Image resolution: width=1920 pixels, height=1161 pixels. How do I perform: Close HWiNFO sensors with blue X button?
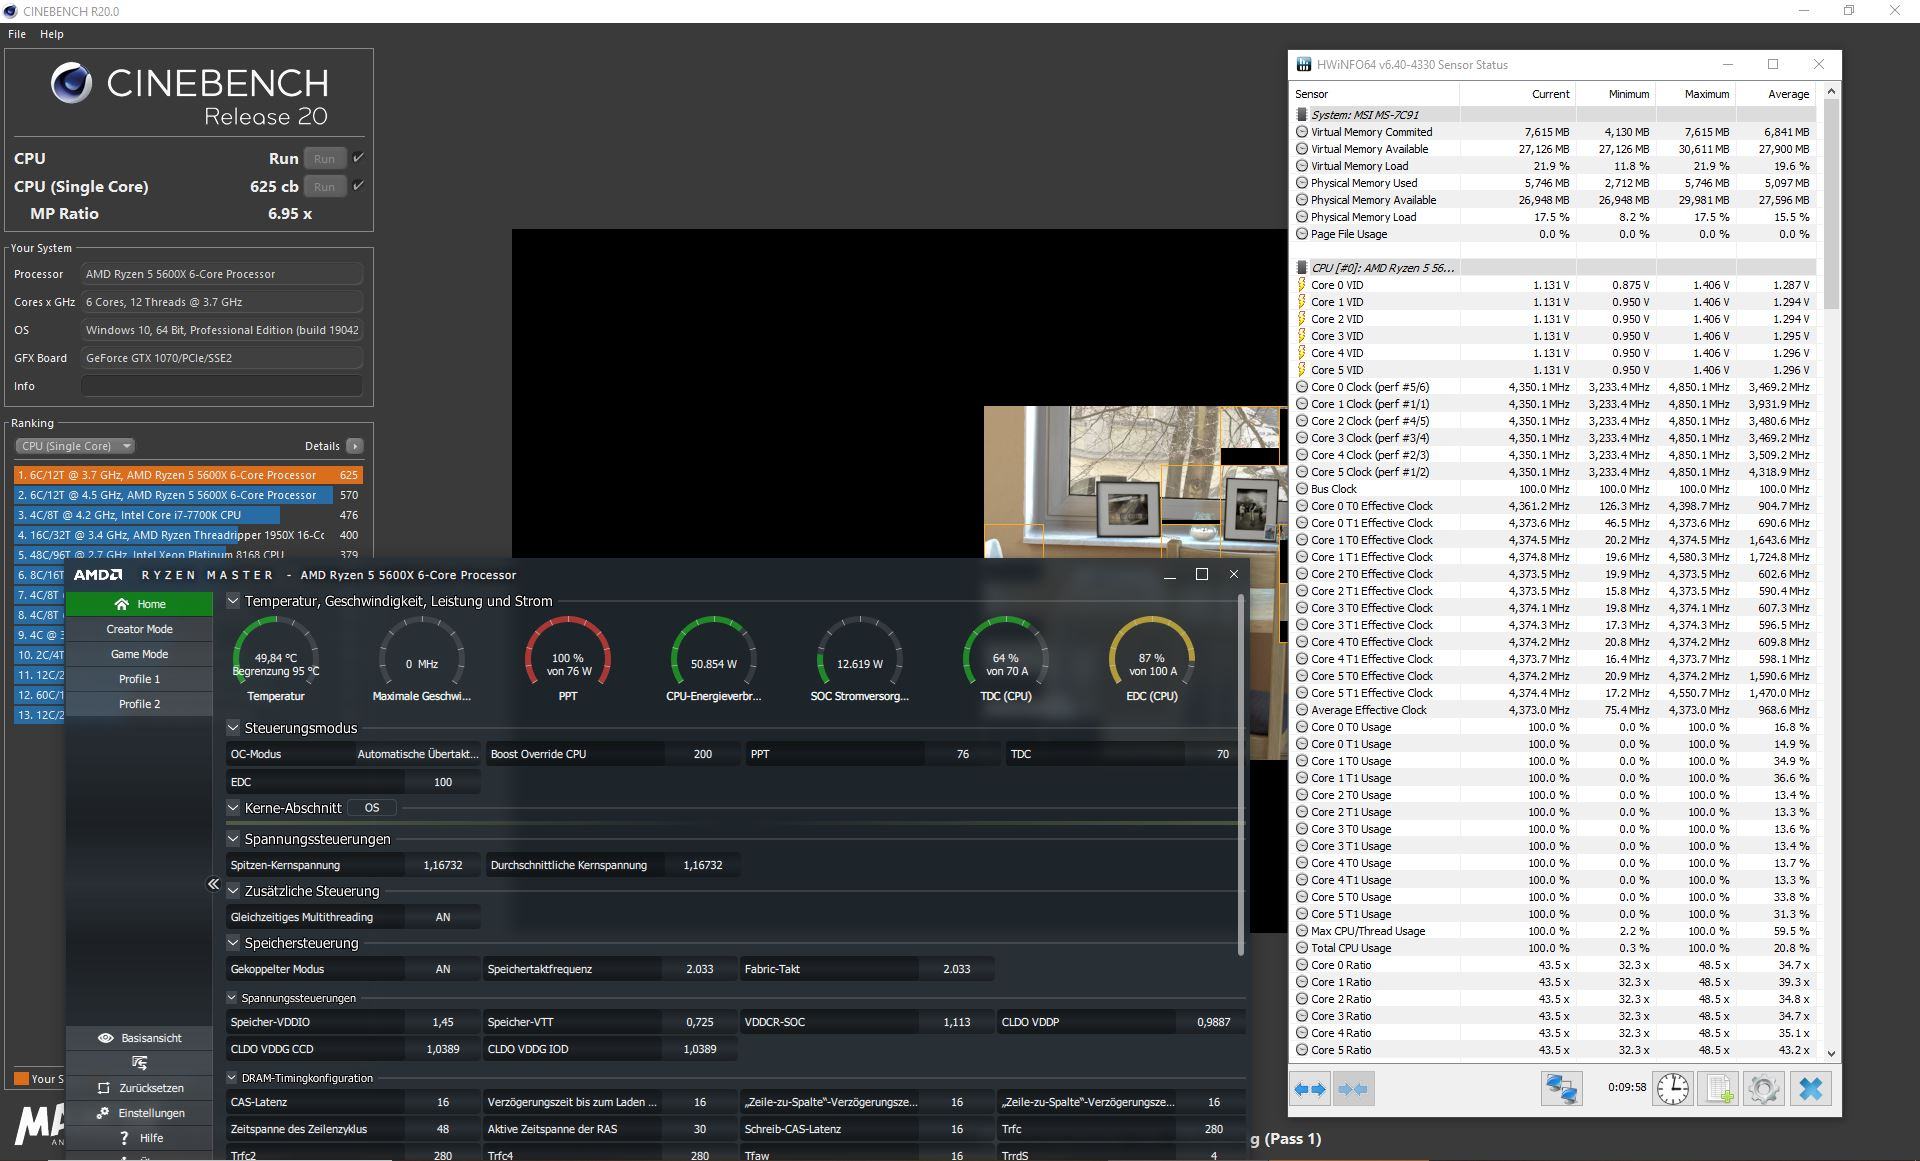[x=1810, y=1089]
